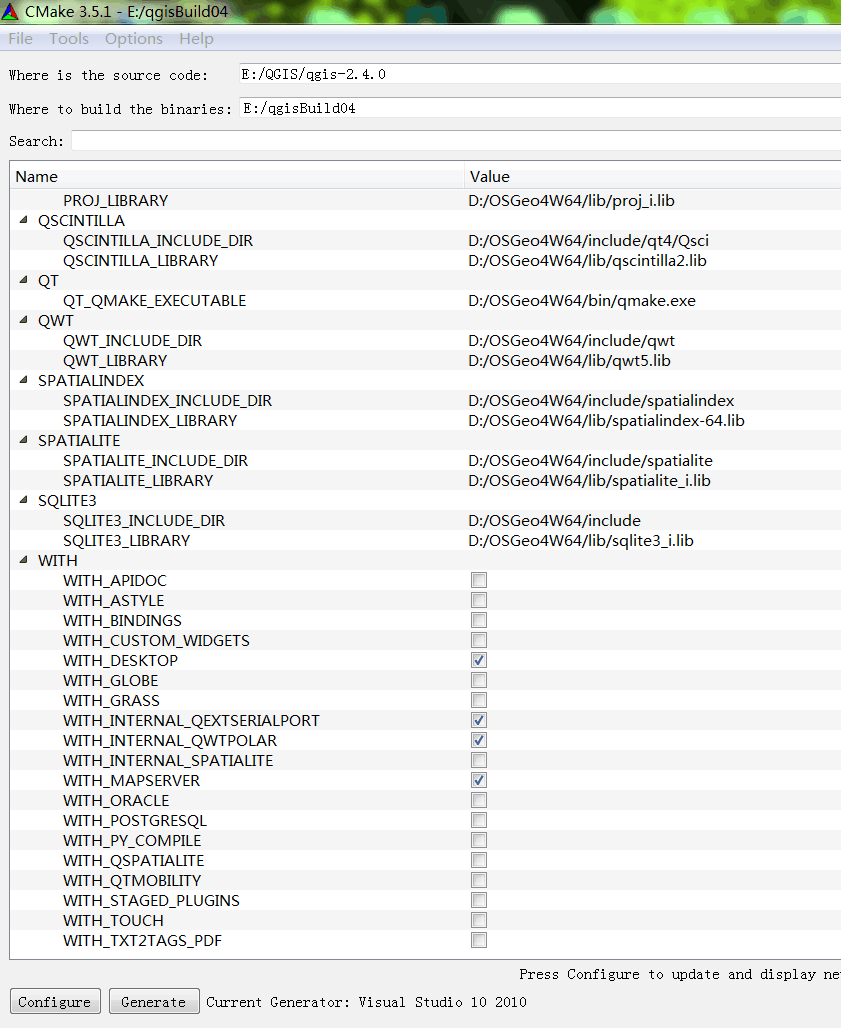841x1028 pixels.
Task: Click value D:/OSGeo4W64/lib/proj_i.lib
Action: [x=571, y=201]
